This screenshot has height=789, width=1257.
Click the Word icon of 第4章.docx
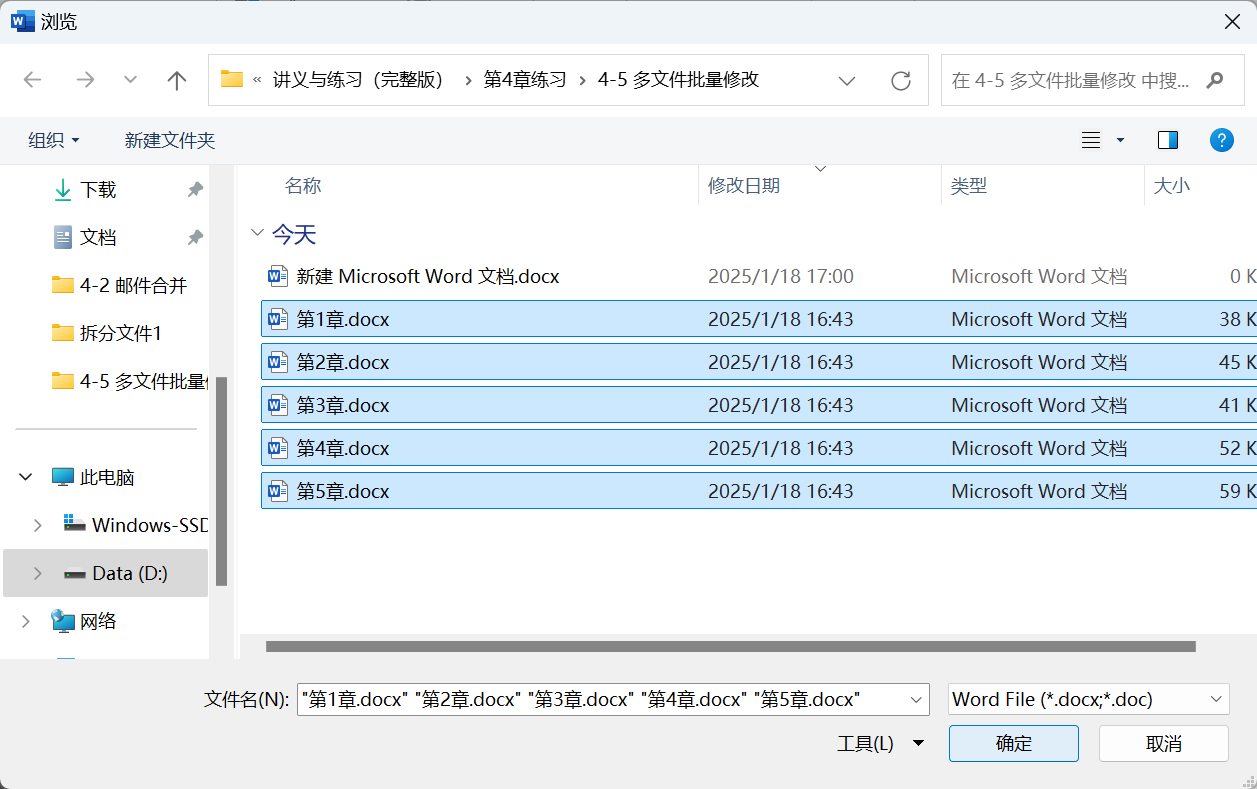277,448
